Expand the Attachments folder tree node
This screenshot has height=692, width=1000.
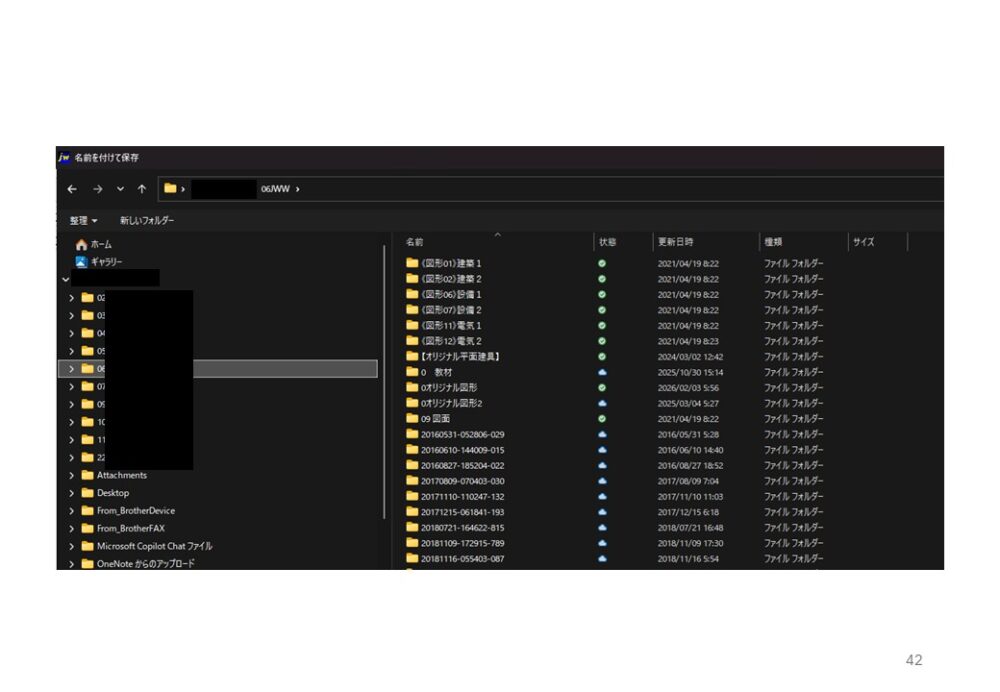(x=71, y=476)
